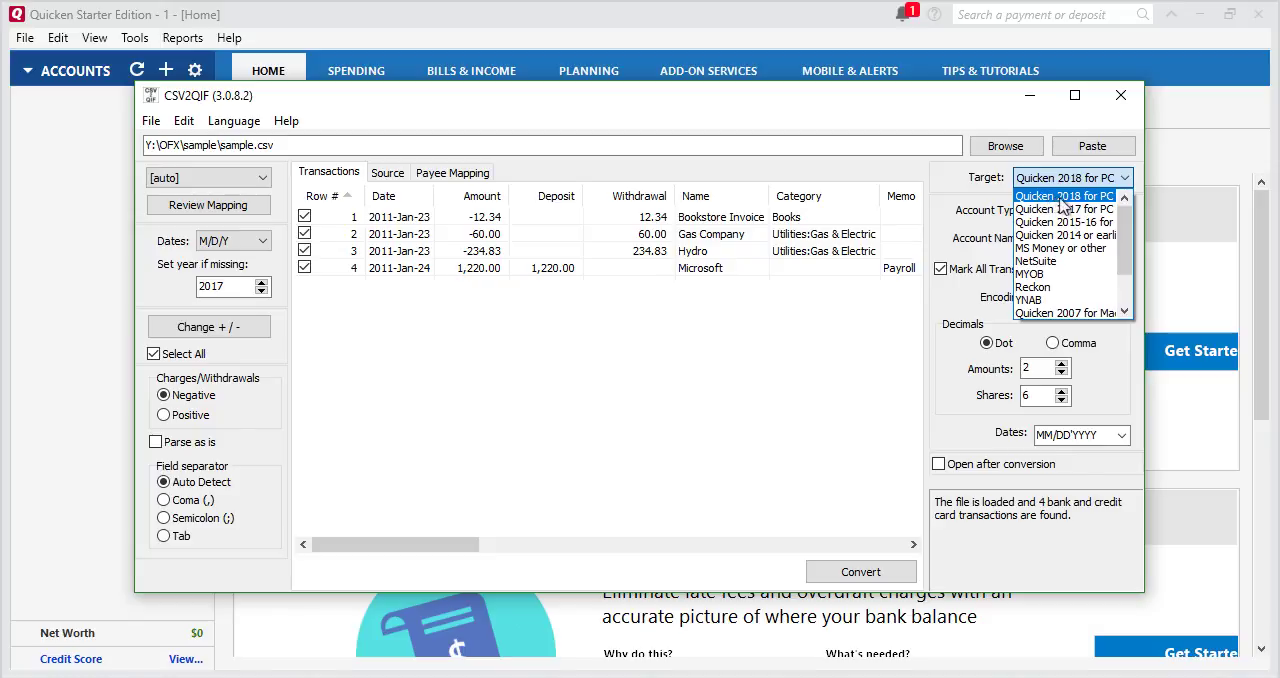Switch to Payee Mapping tab
This screenshot has height=678, width=1280.
coord(452,173)
